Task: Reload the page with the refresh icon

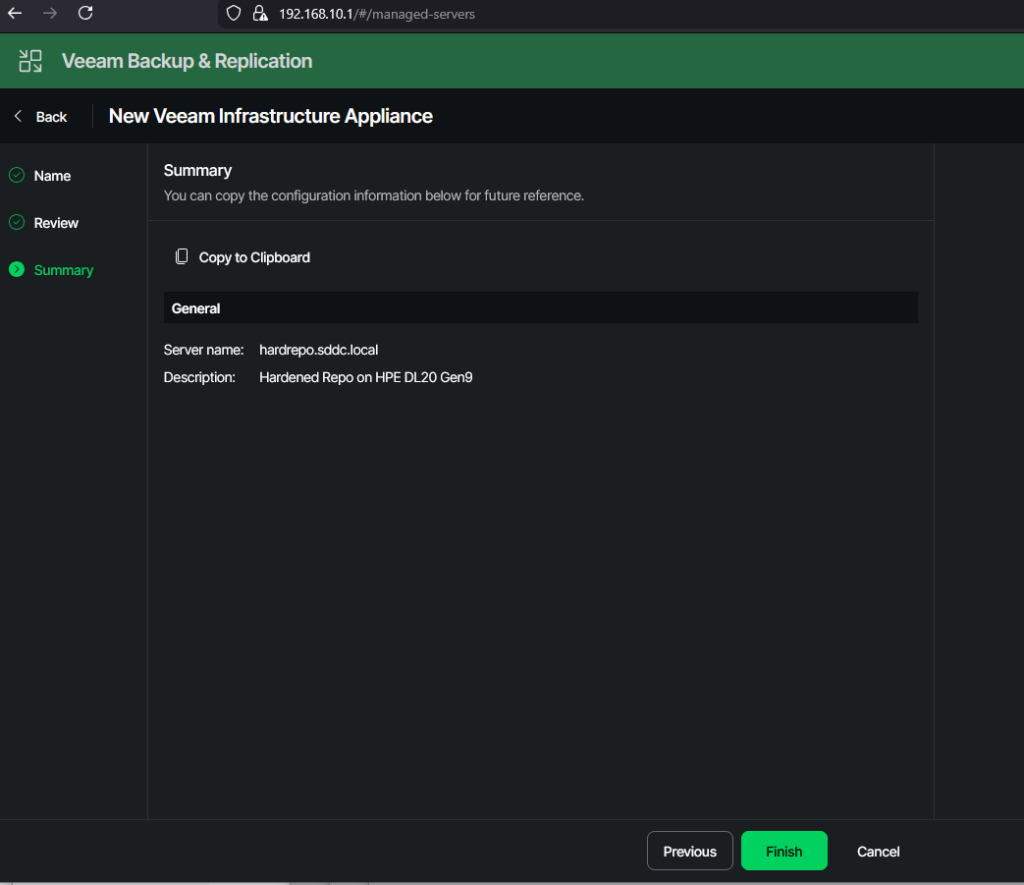Action: (86, 13)
